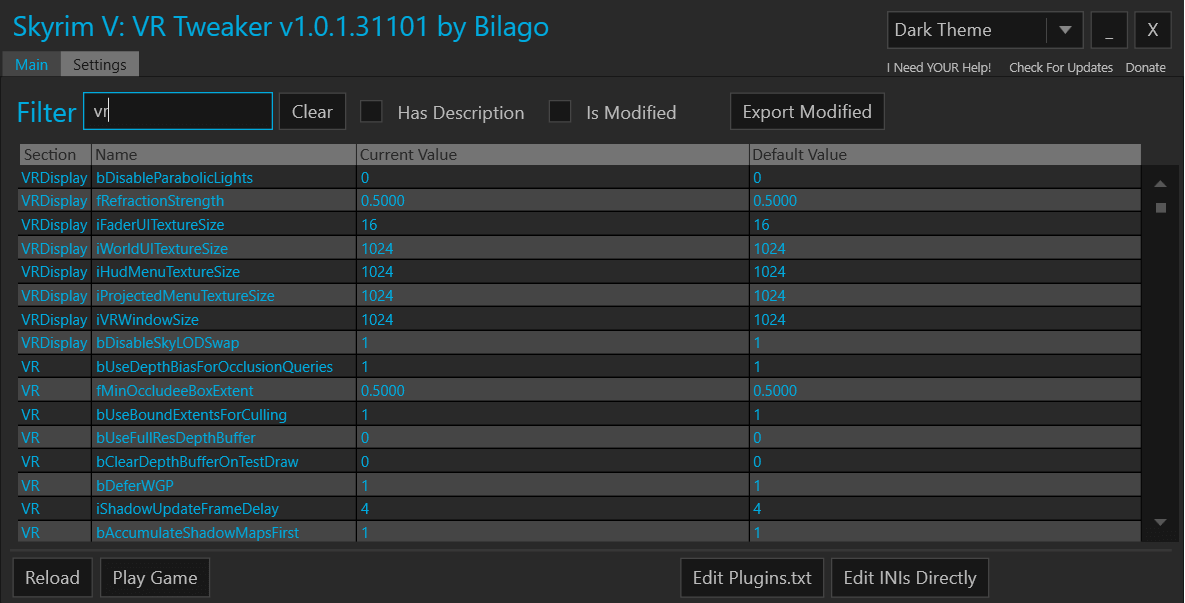Click the scrollbar up arrow
This screenshot has width=1185, height=603.
tap(1160, 184)
